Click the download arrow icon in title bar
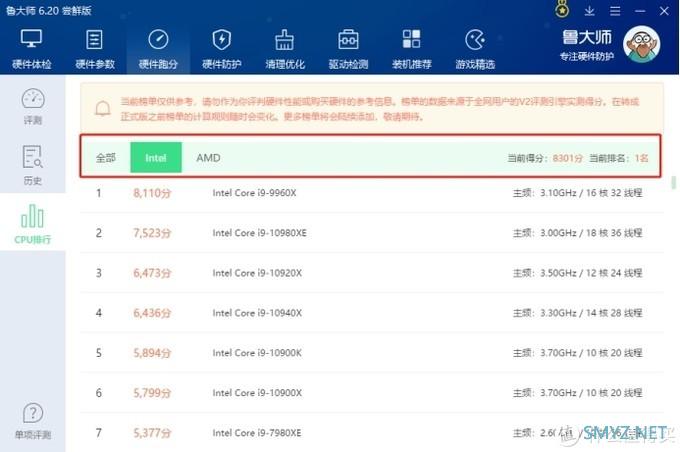Image resolution: width=680 pixels, height=452 pixels. point(589,11)
